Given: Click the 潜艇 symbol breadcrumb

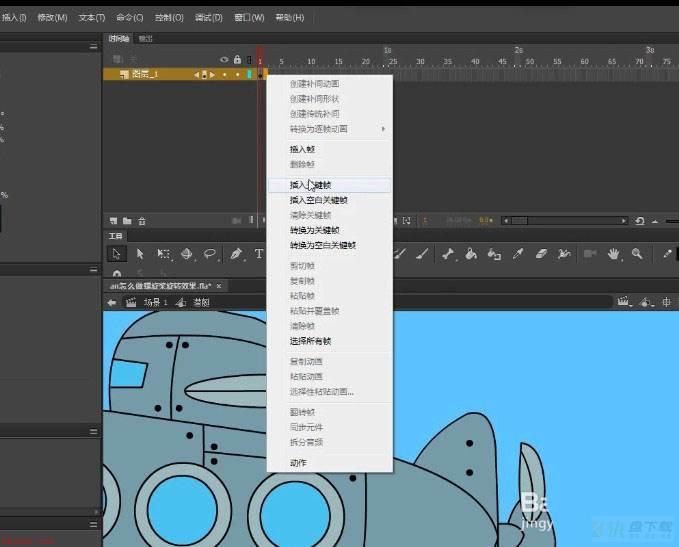Looking at the screenshot, I should (x=201, y=302).
